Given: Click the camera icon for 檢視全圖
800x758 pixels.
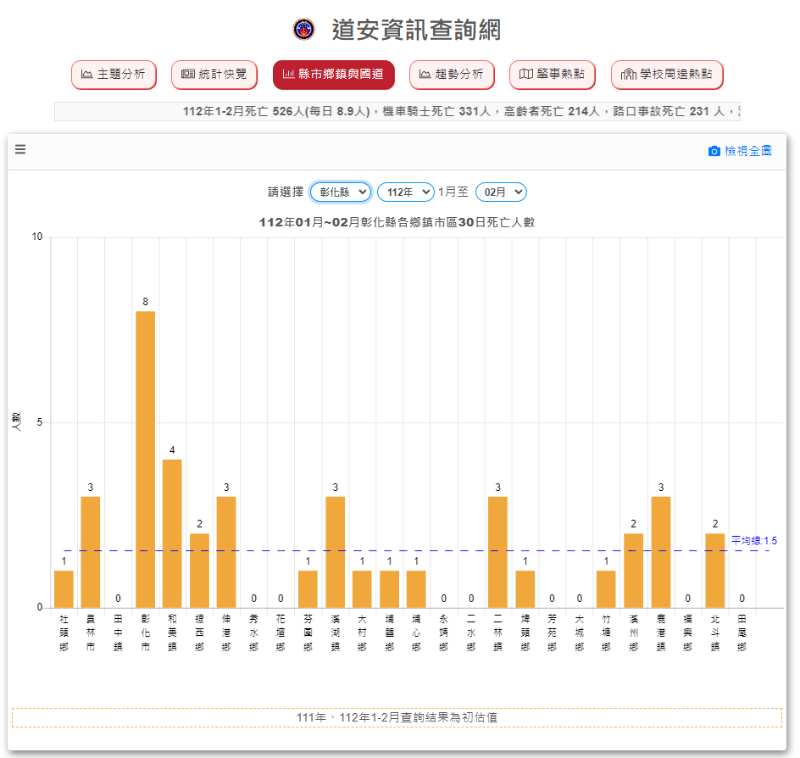Looking at the screenshot, I should 714,151.
